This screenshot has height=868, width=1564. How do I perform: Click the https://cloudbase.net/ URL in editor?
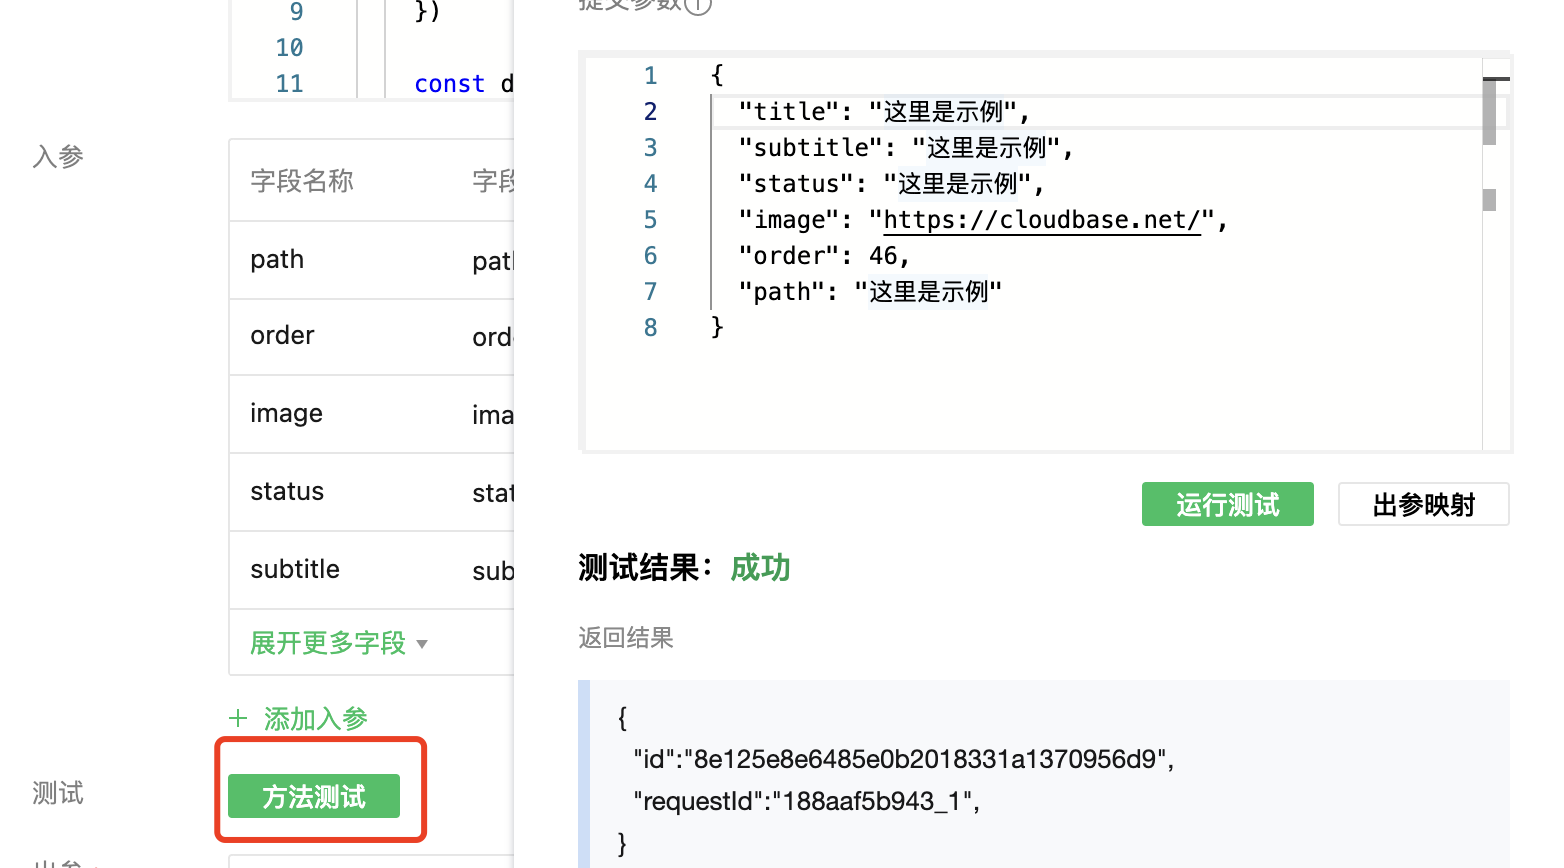[x=1042, y=219]
